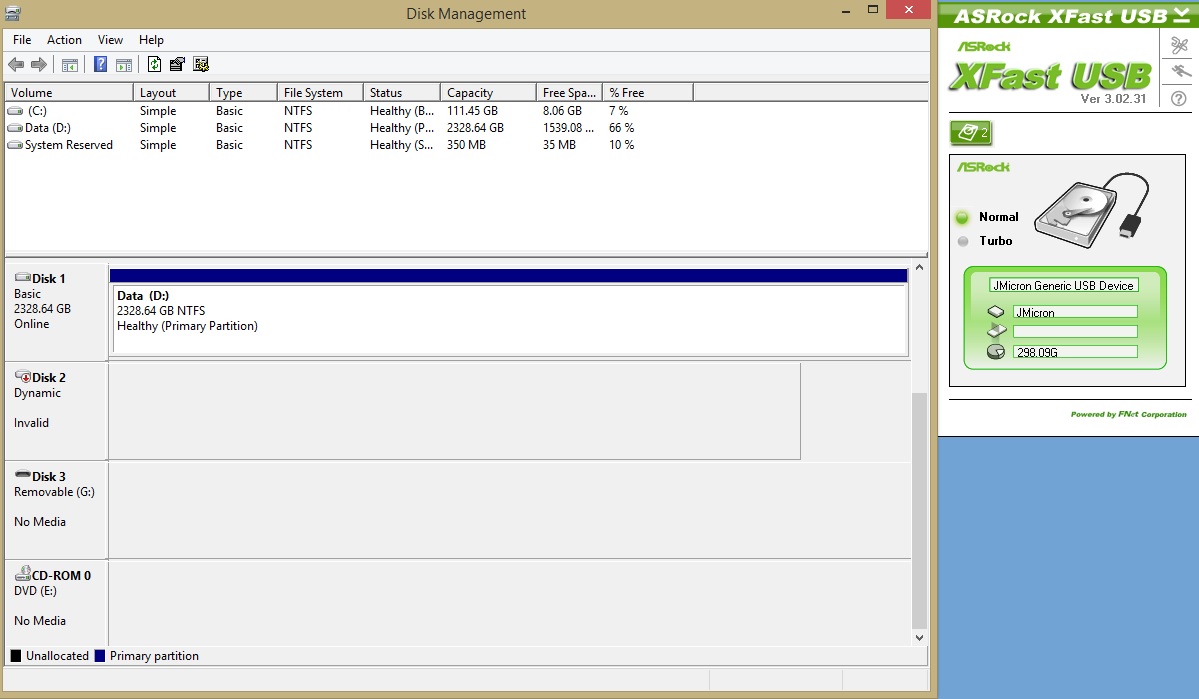Open the View menu
The height and width of the screenshot is (699, 1199).
pyautogui.click(x=110, y=40)
